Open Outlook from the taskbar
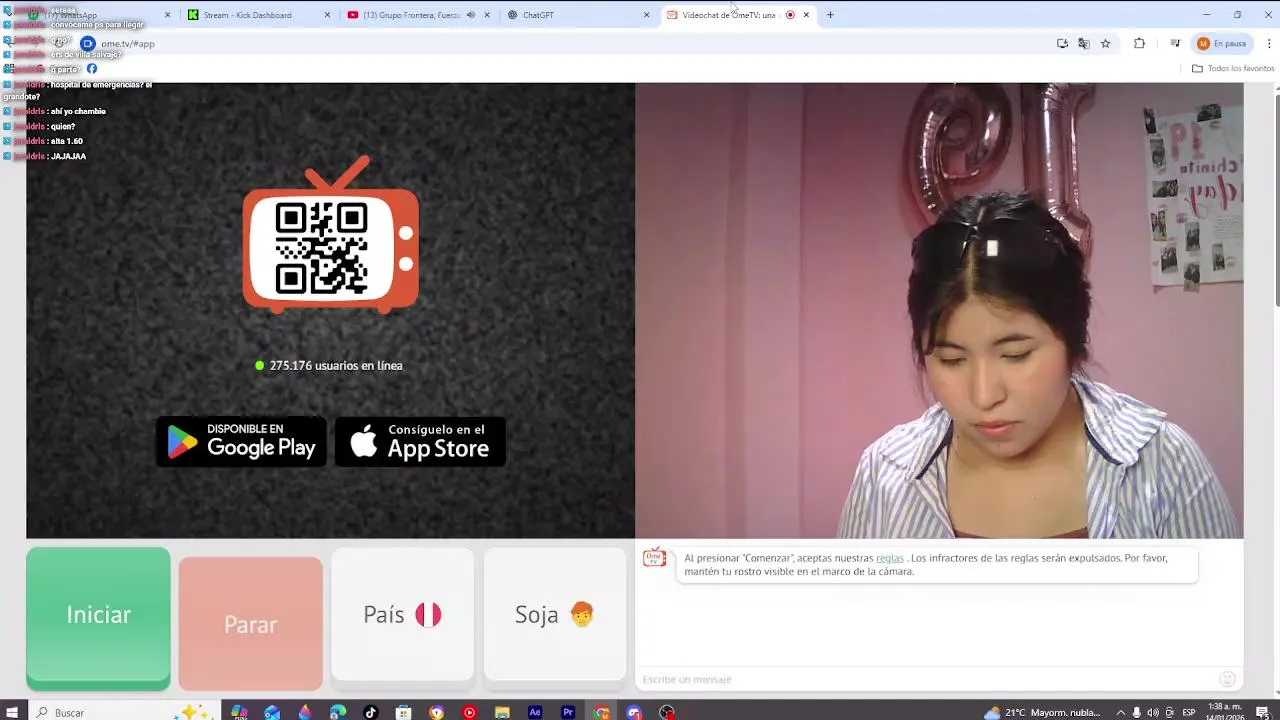The image size is (1280, 720). pos(272,712)
